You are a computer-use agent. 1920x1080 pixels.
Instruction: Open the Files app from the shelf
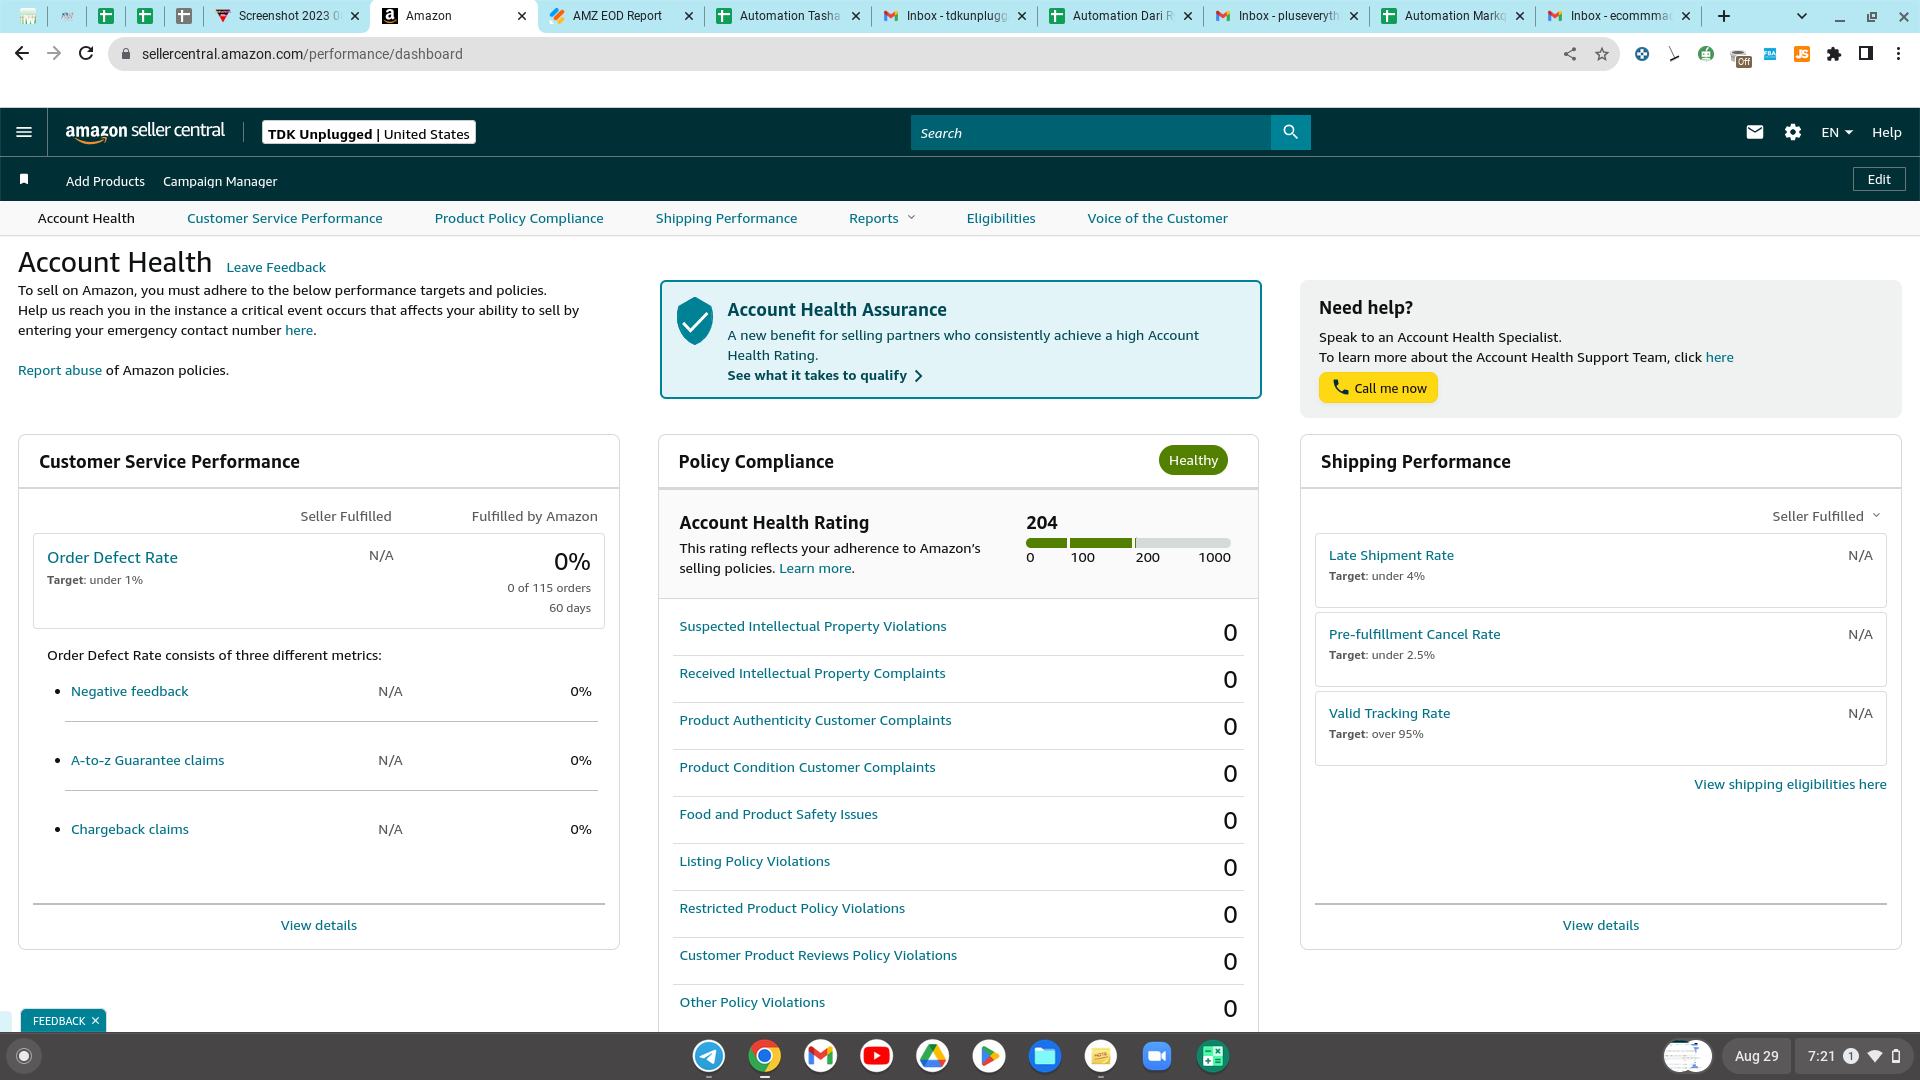click(1045, 1056)
